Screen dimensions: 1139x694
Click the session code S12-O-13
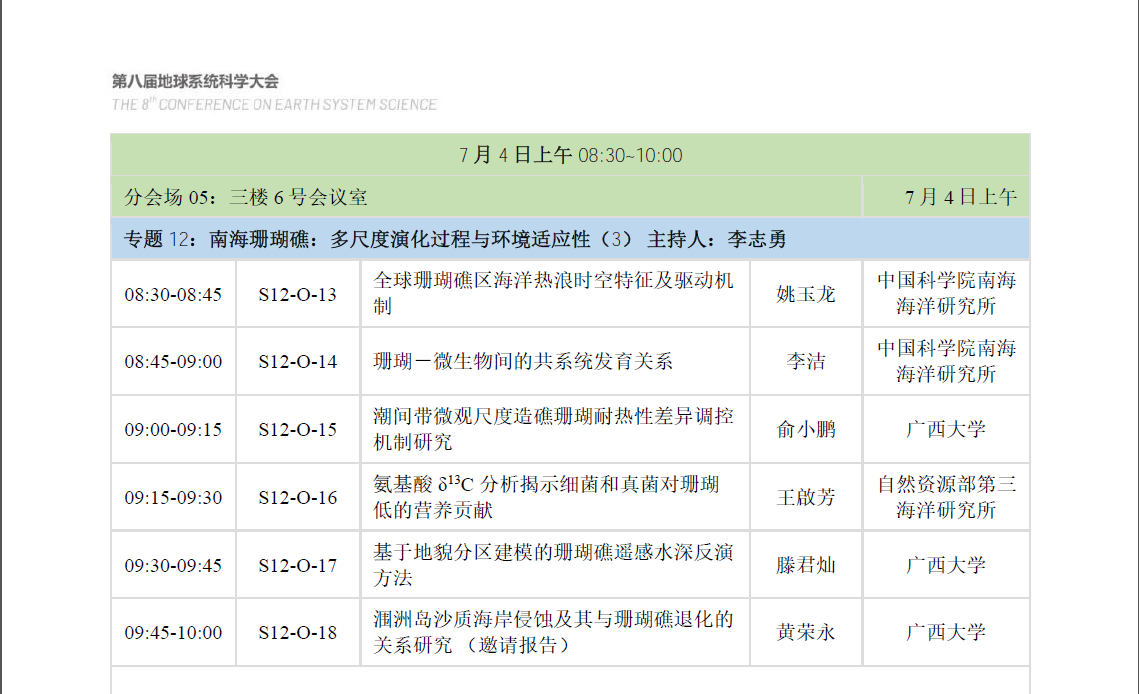(298, 294)
